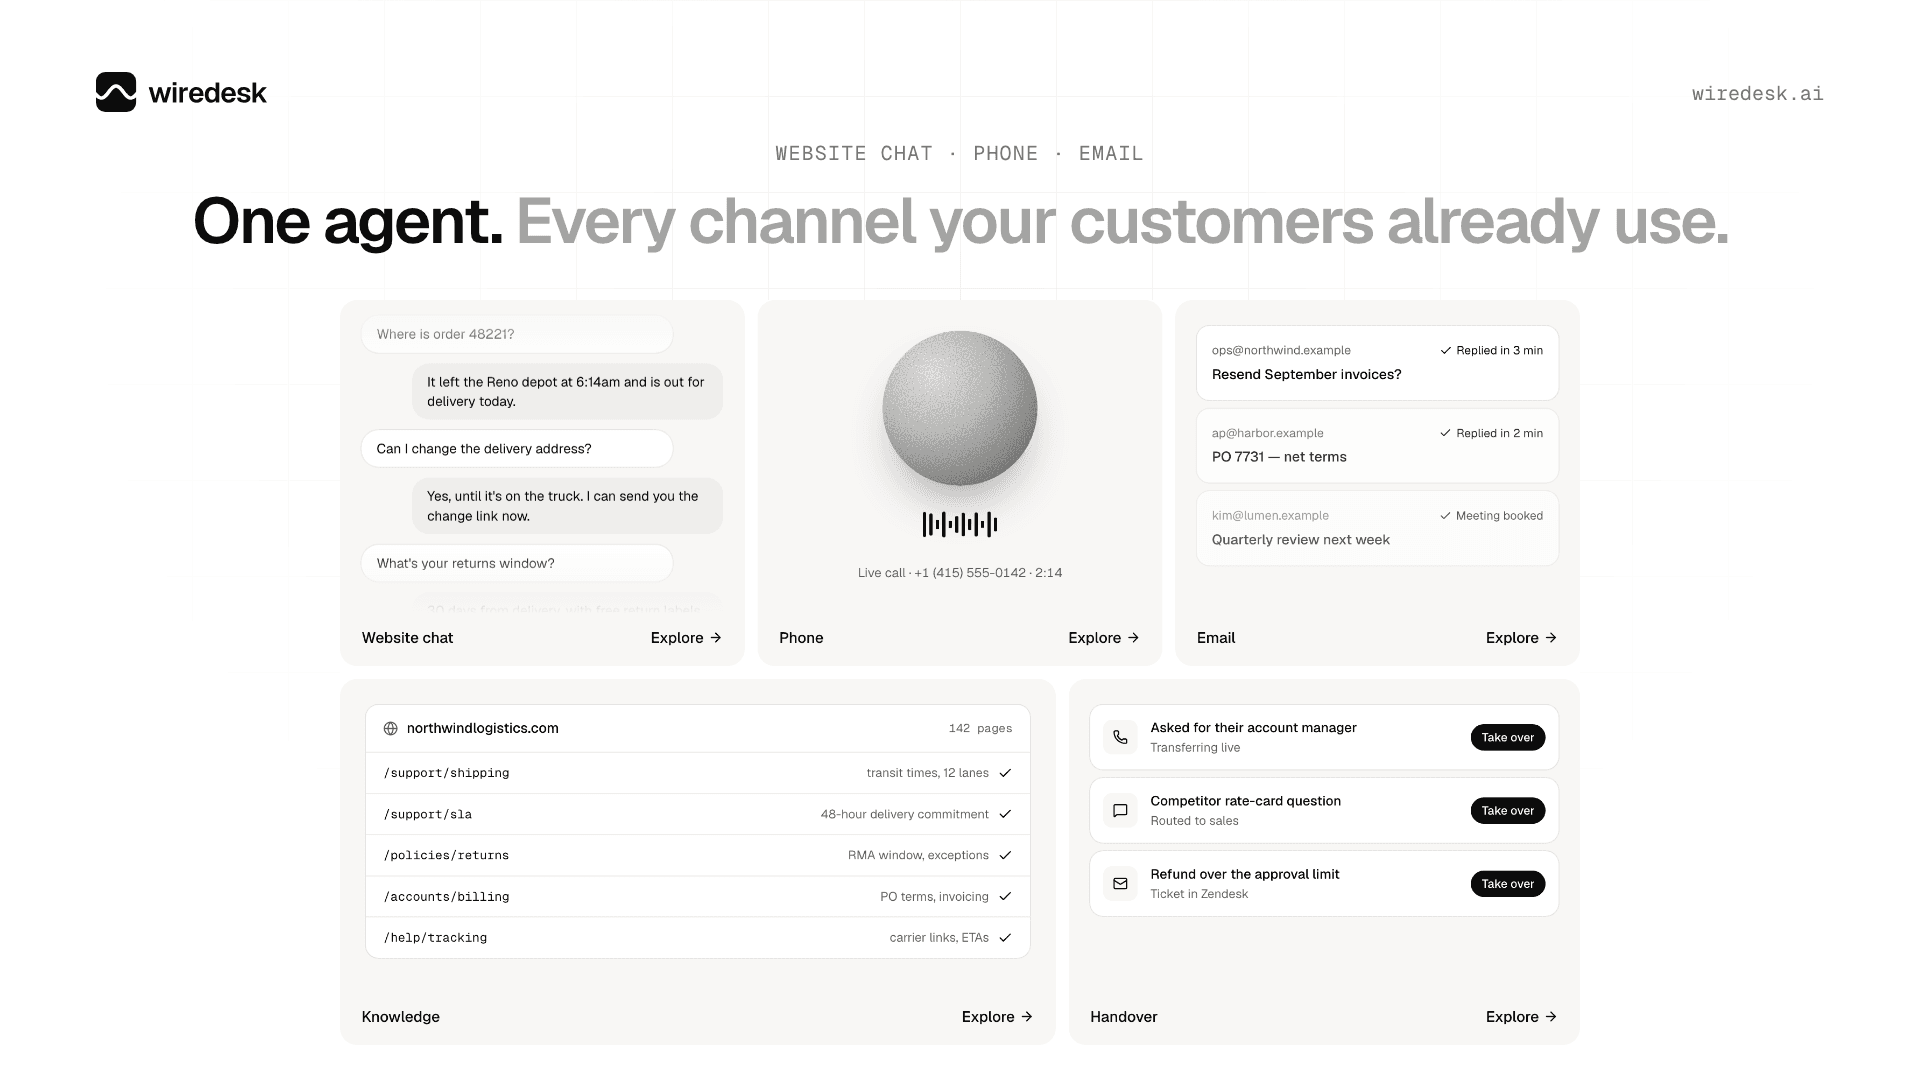Screen dimensions: 1920x1080
Task: Click 'What's your returns window?' message
Action: click(x=517, y=563)
